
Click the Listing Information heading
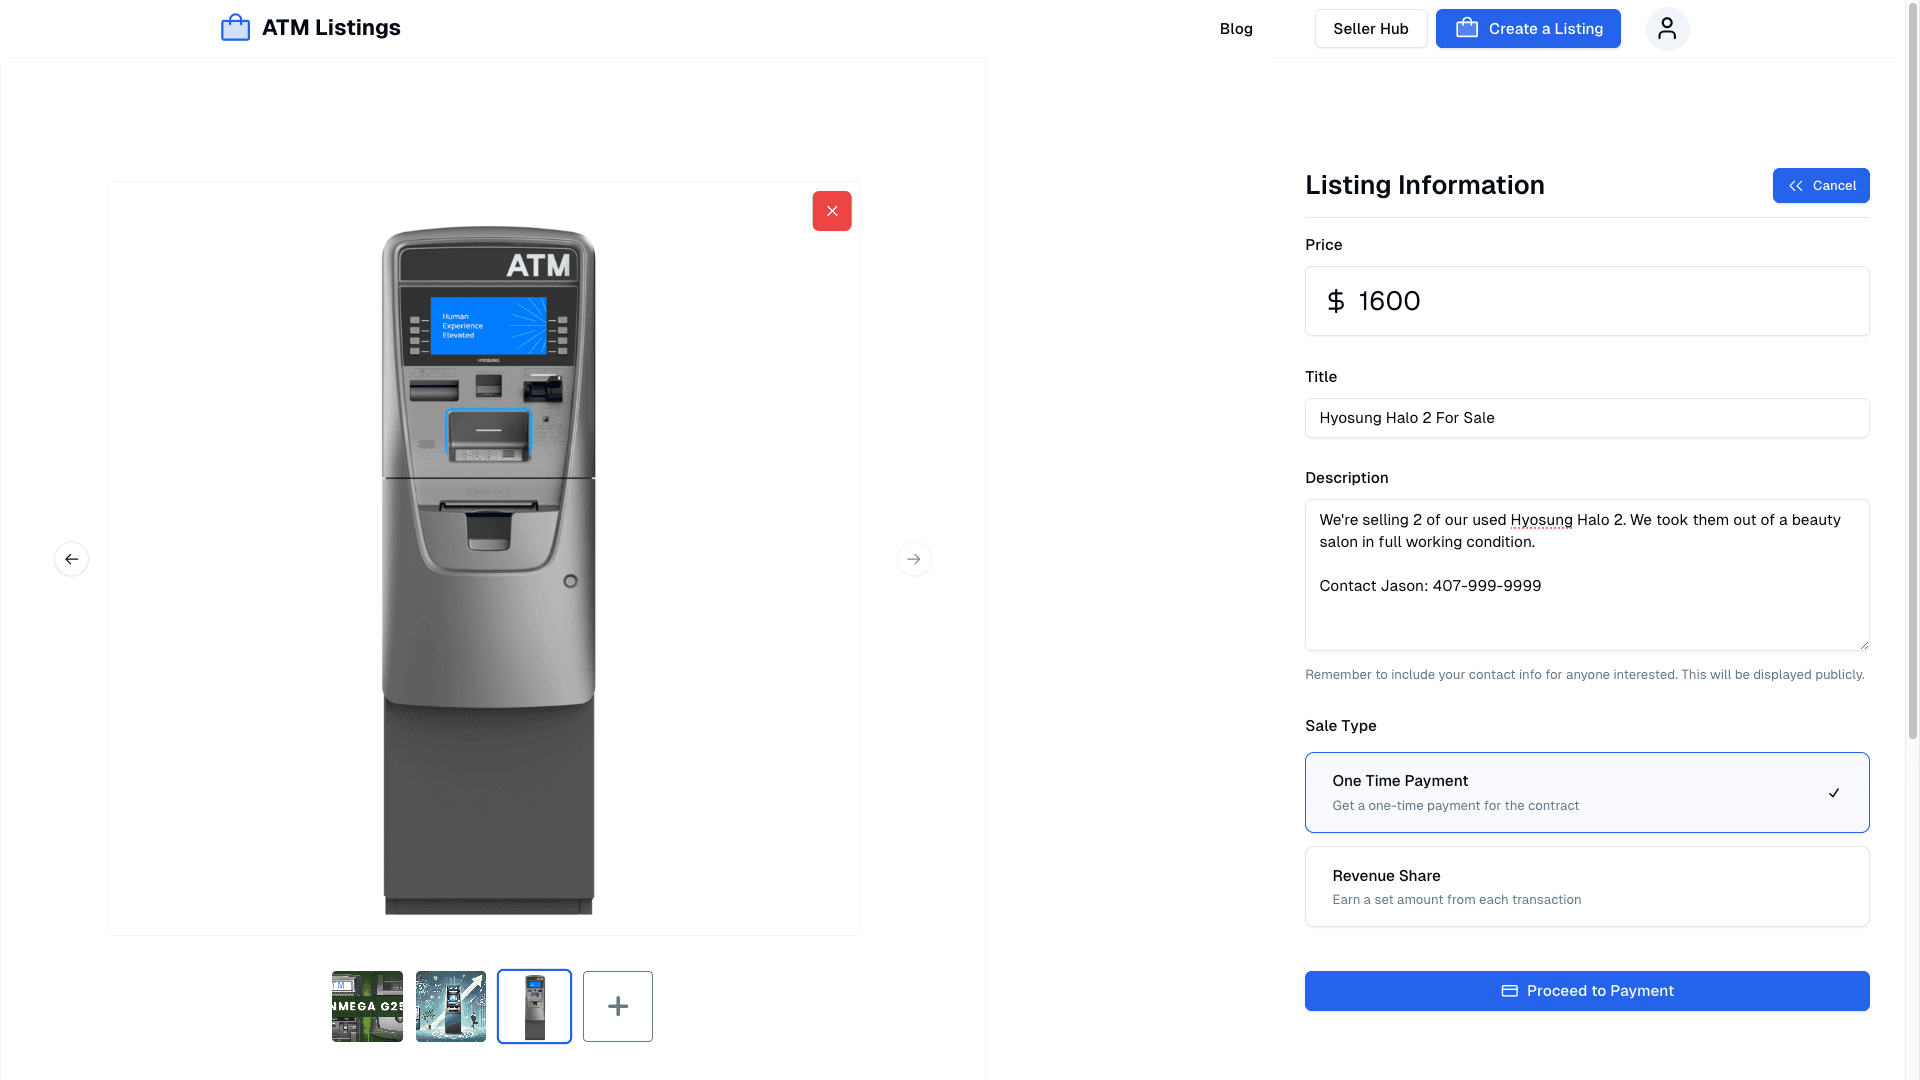pyautogui.click(x=1424, y=185)
